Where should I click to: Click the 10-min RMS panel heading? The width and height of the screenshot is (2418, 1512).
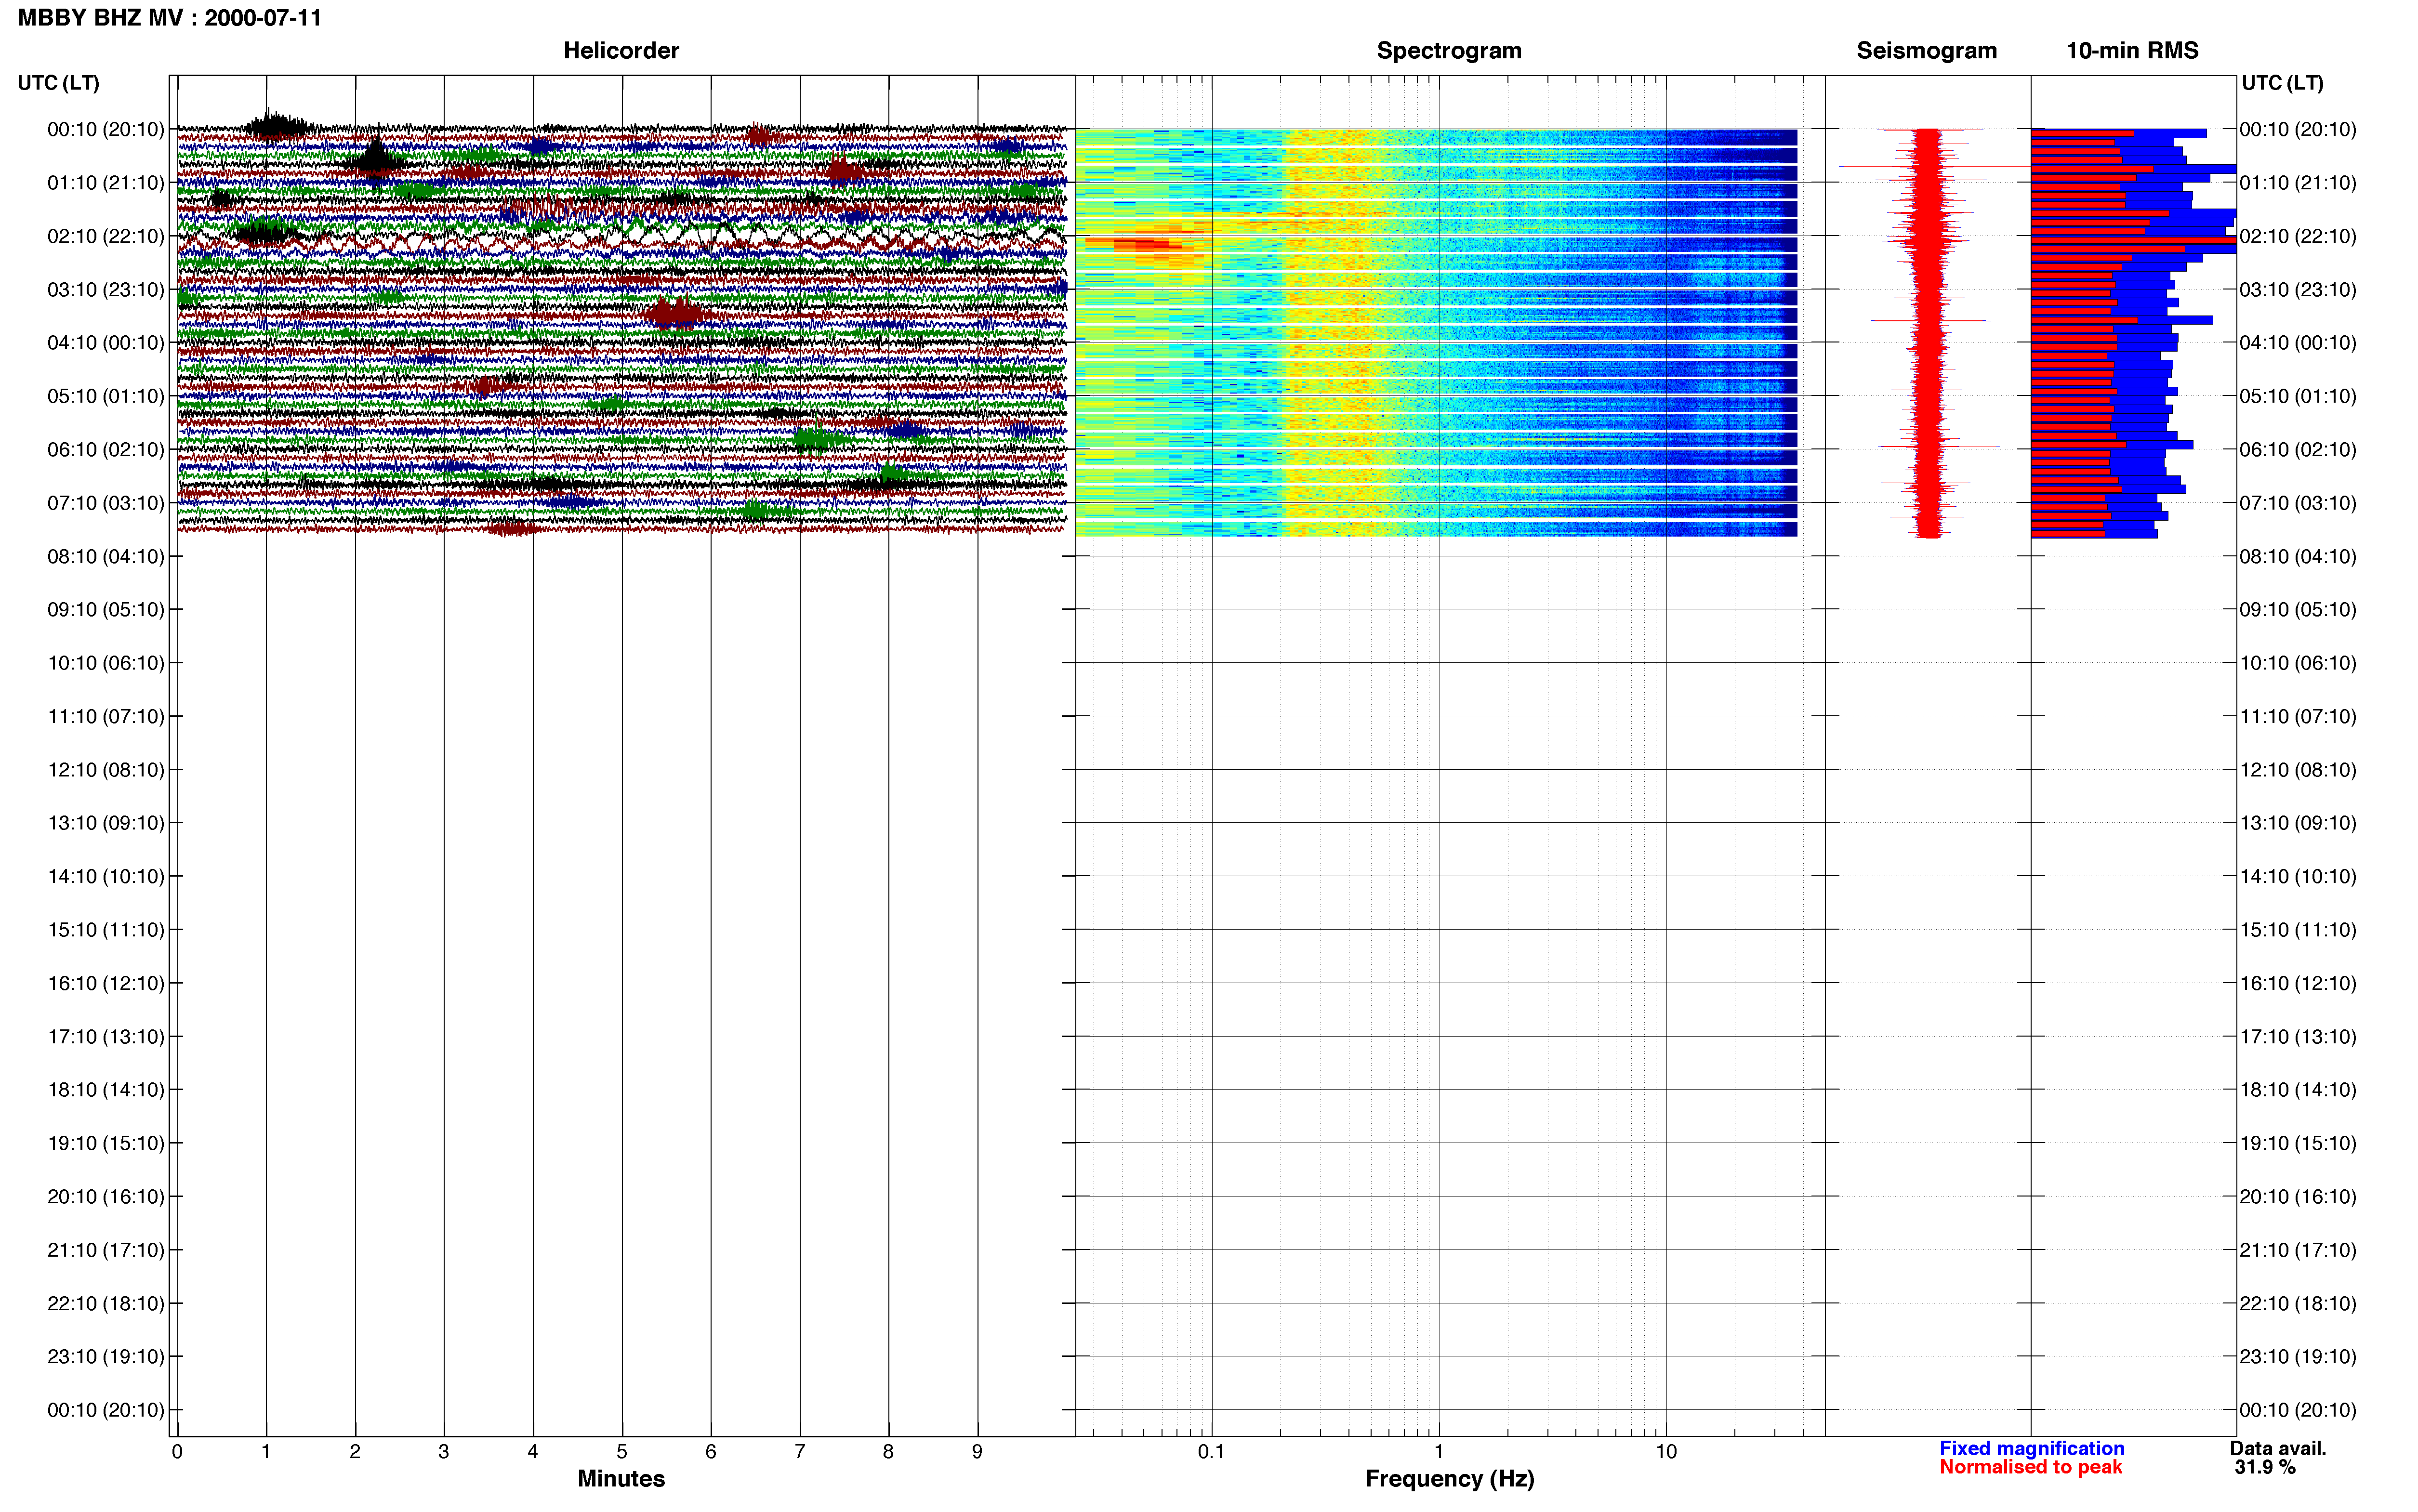[2132, 50]
